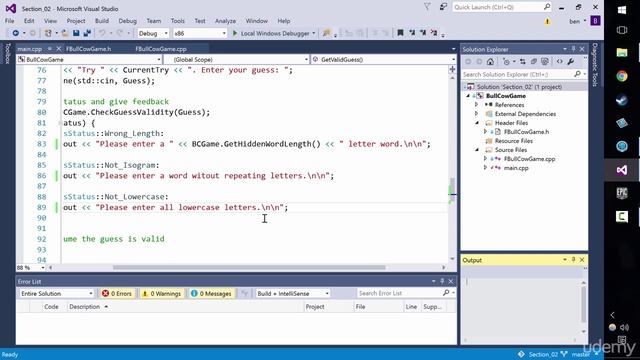
Task: Open the ben account avatar
Action: [595, 21]
